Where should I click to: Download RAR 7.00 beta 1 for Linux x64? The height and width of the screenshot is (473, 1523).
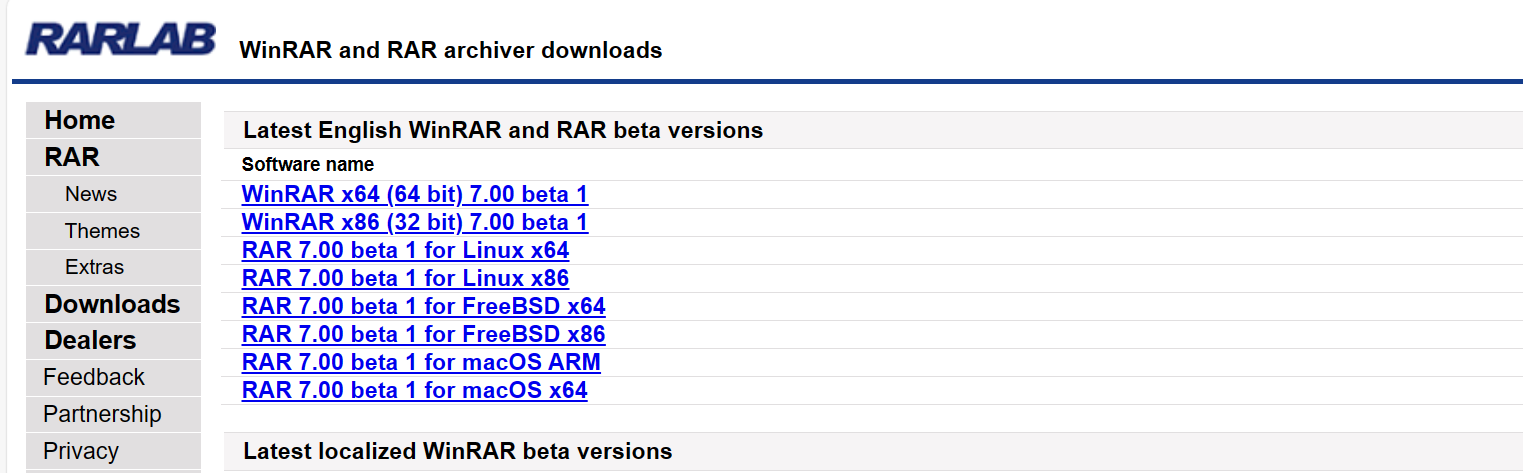click(x=406, y=250)
